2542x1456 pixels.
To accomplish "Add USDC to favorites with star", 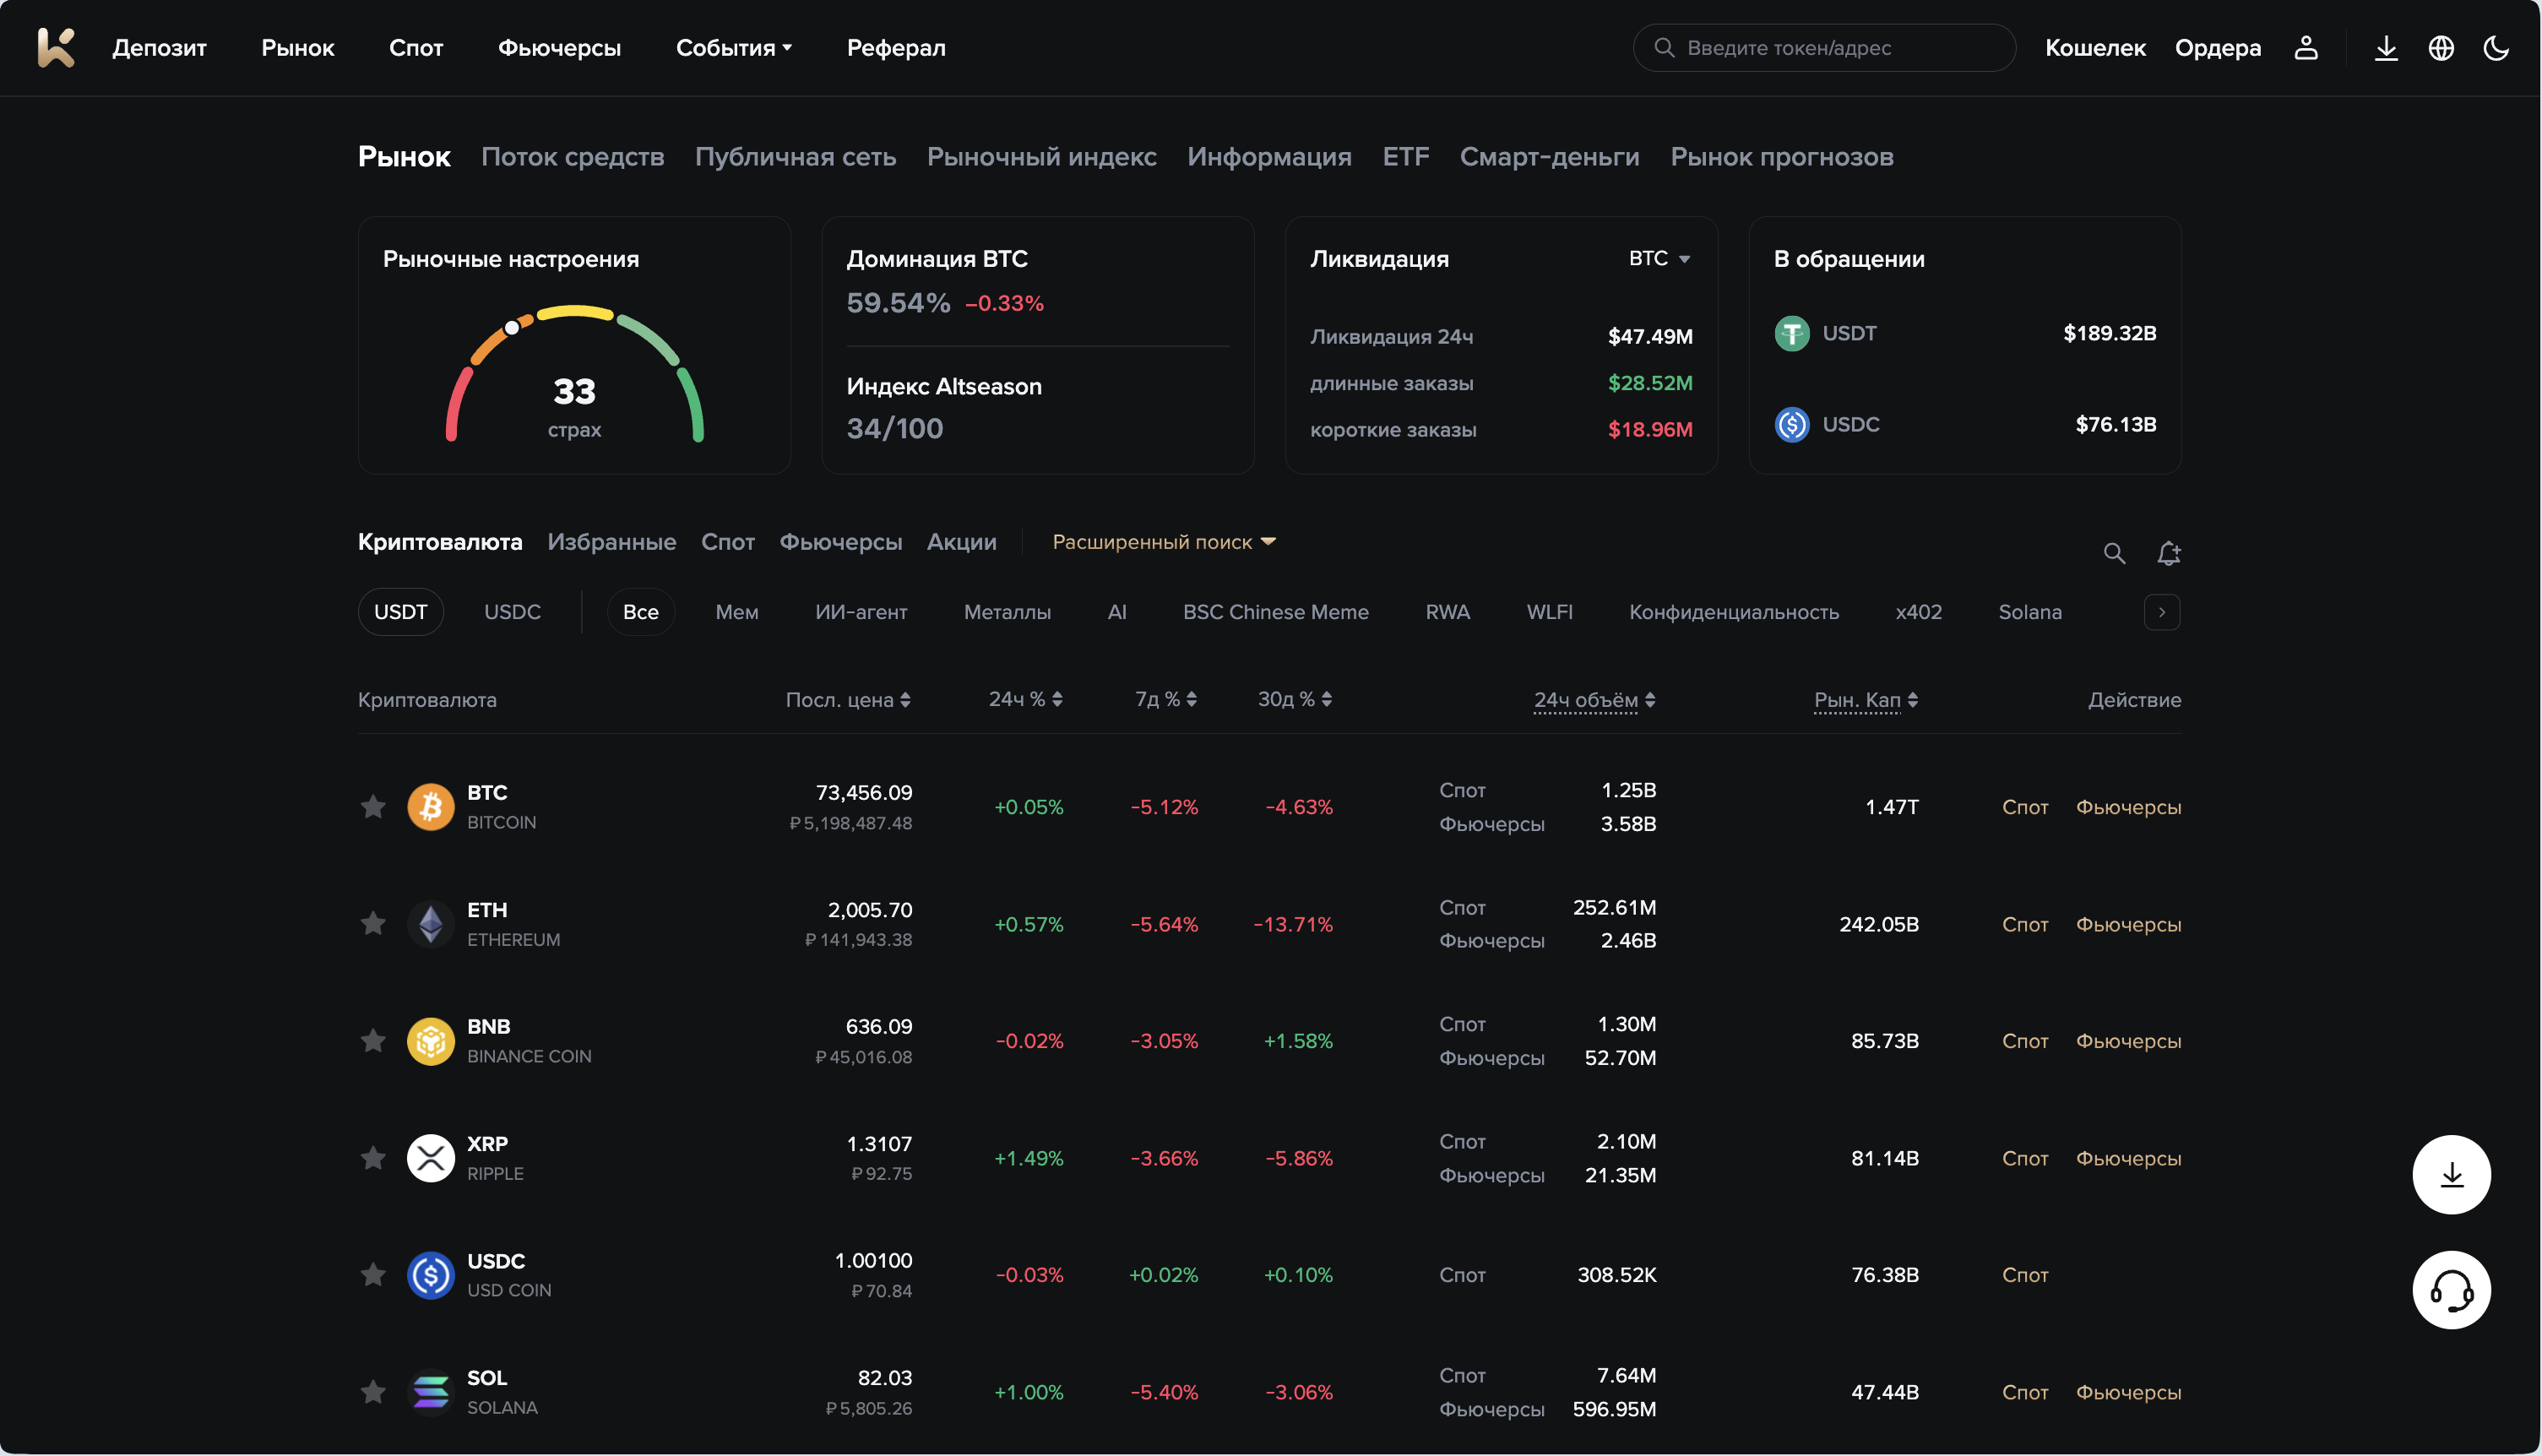I will (373, 1274).
